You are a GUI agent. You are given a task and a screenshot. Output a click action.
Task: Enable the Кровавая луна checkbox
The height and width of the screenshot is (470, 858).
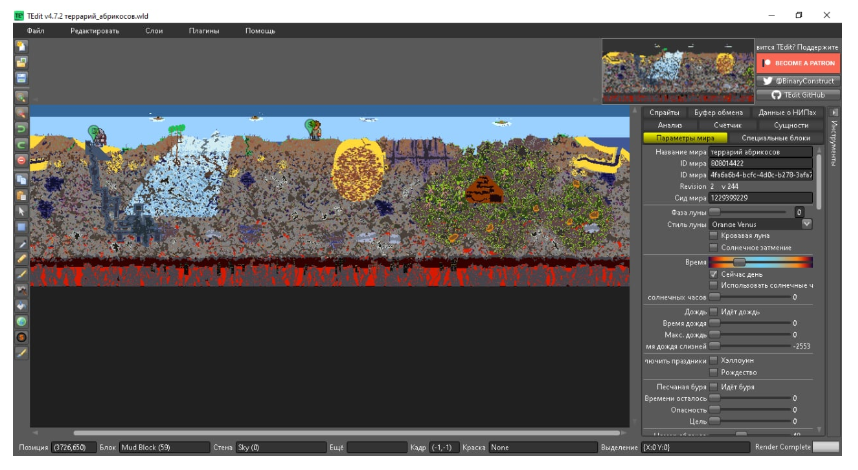coord(714,236)
